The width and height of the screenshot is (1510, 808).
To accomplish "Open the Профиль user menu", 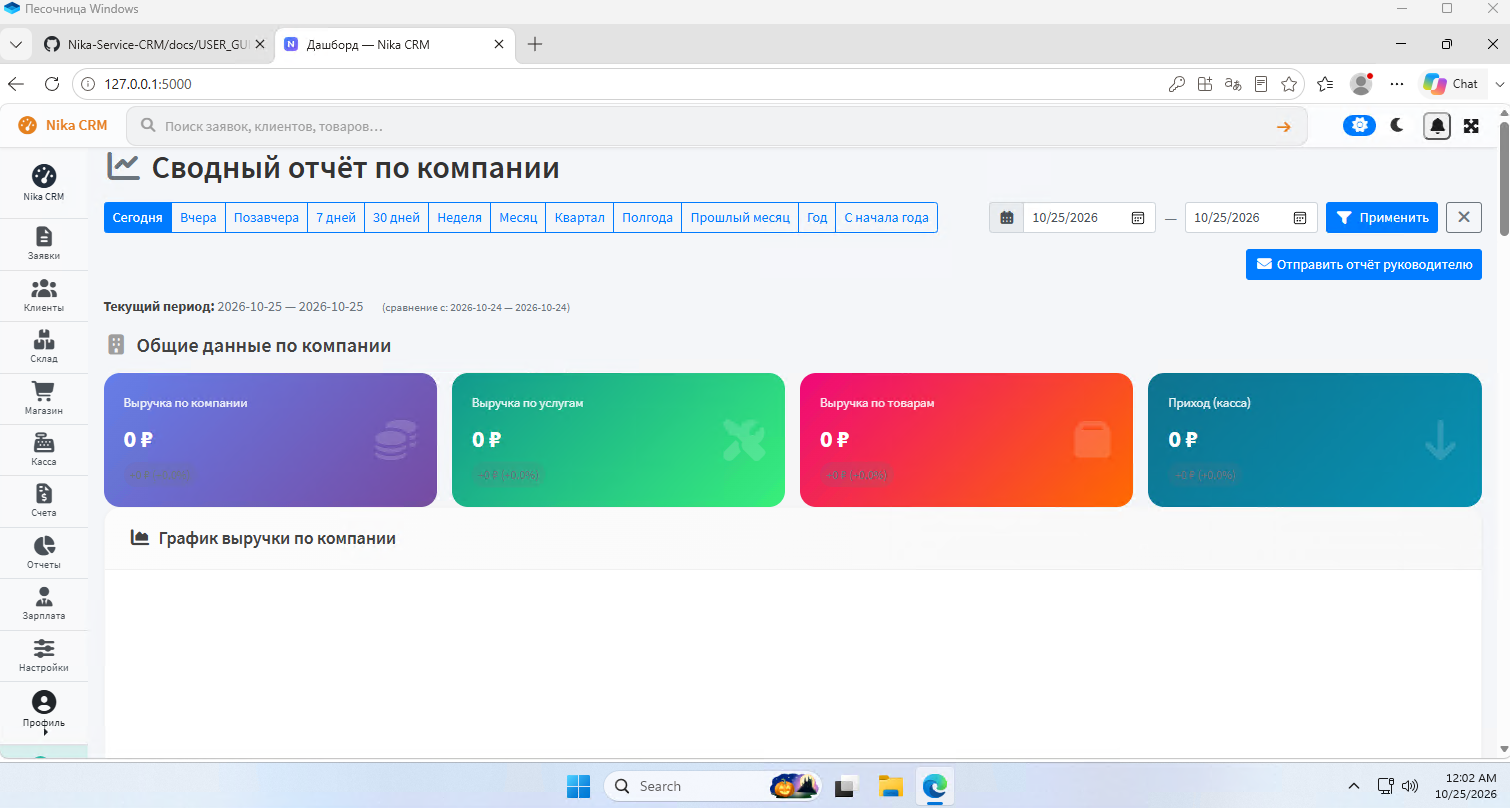I will tap(44, 711).
